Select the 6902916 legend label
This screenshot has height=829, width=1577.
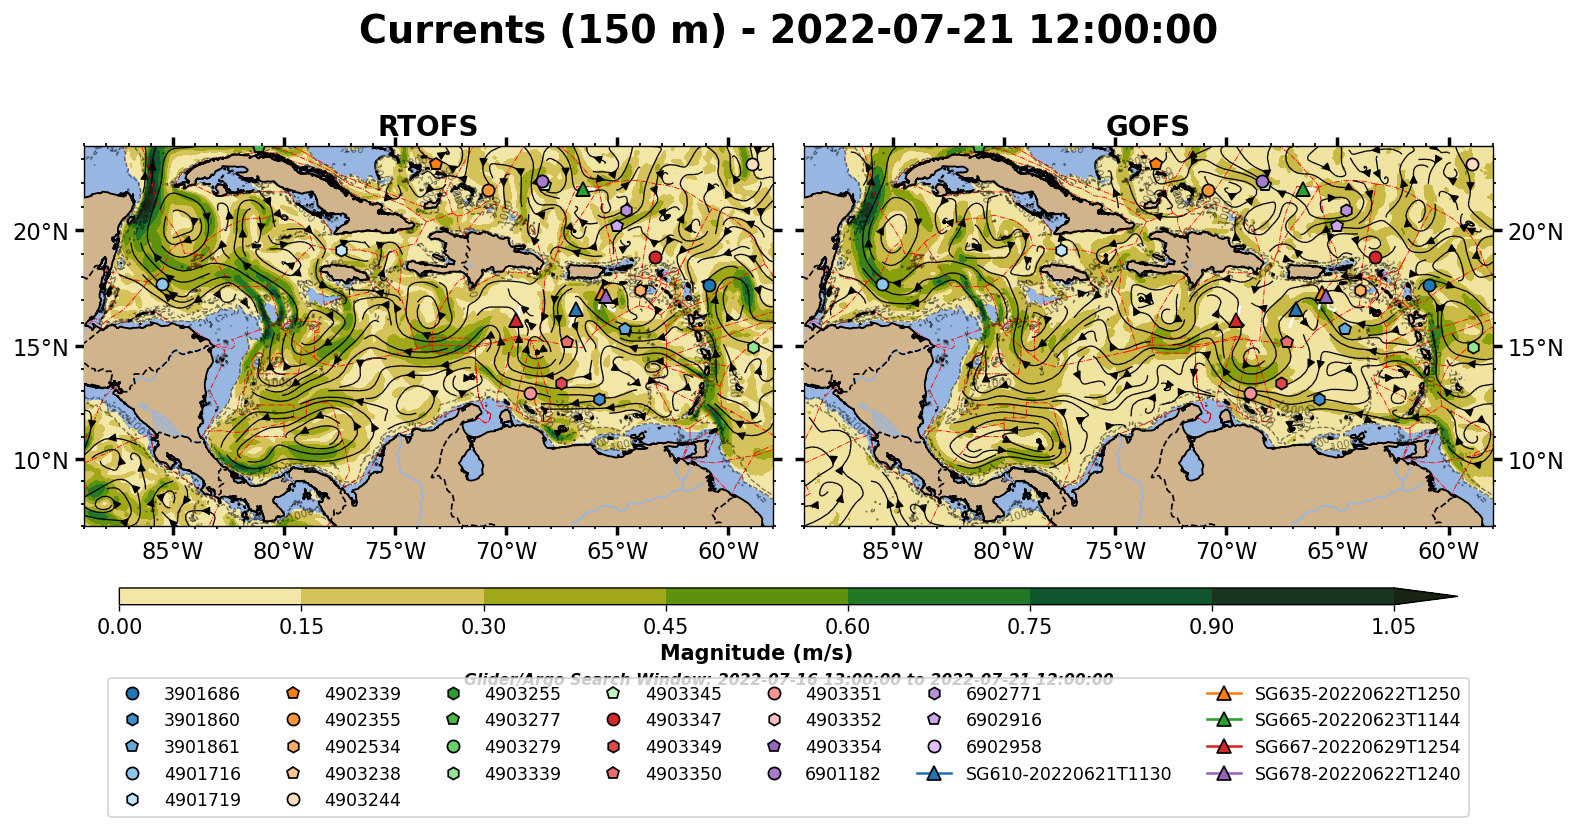pos(1003,720)
